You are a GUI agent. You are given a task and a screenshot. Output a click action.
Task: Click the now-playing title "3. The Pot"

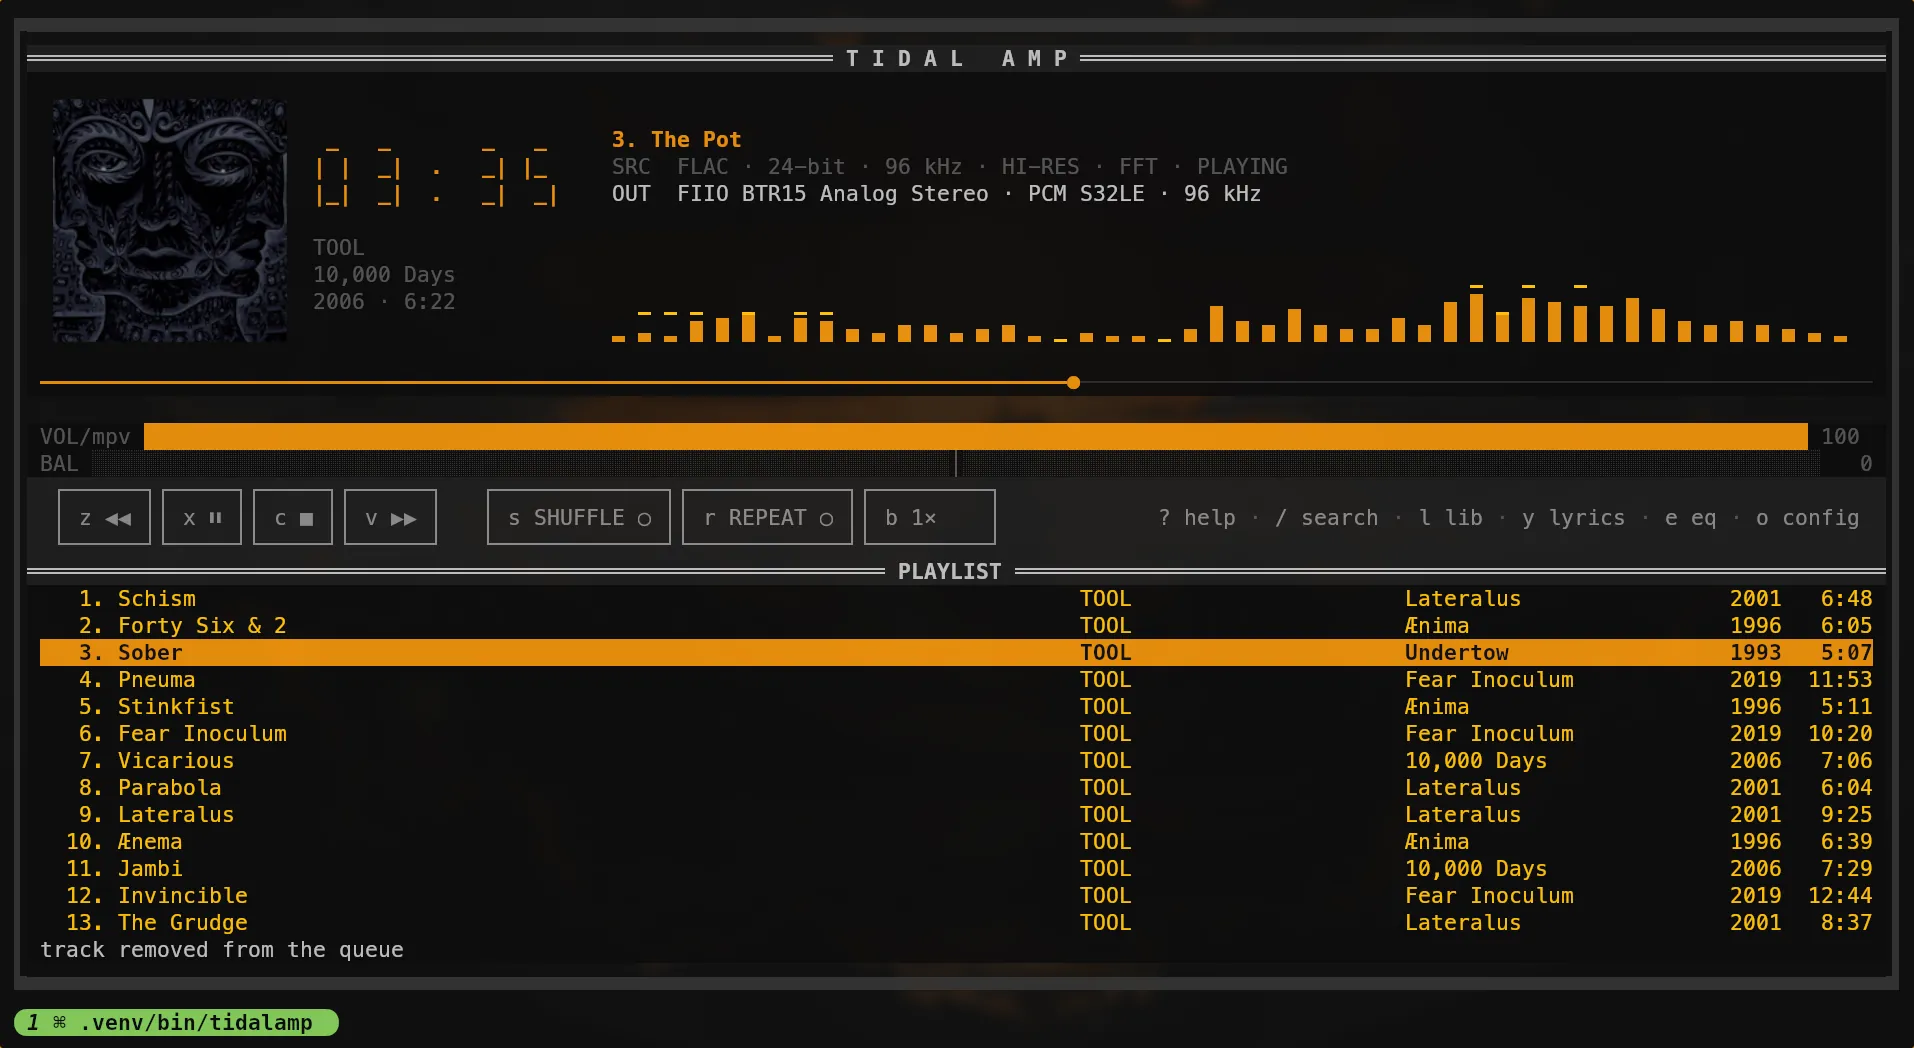(x=676, y=139)
